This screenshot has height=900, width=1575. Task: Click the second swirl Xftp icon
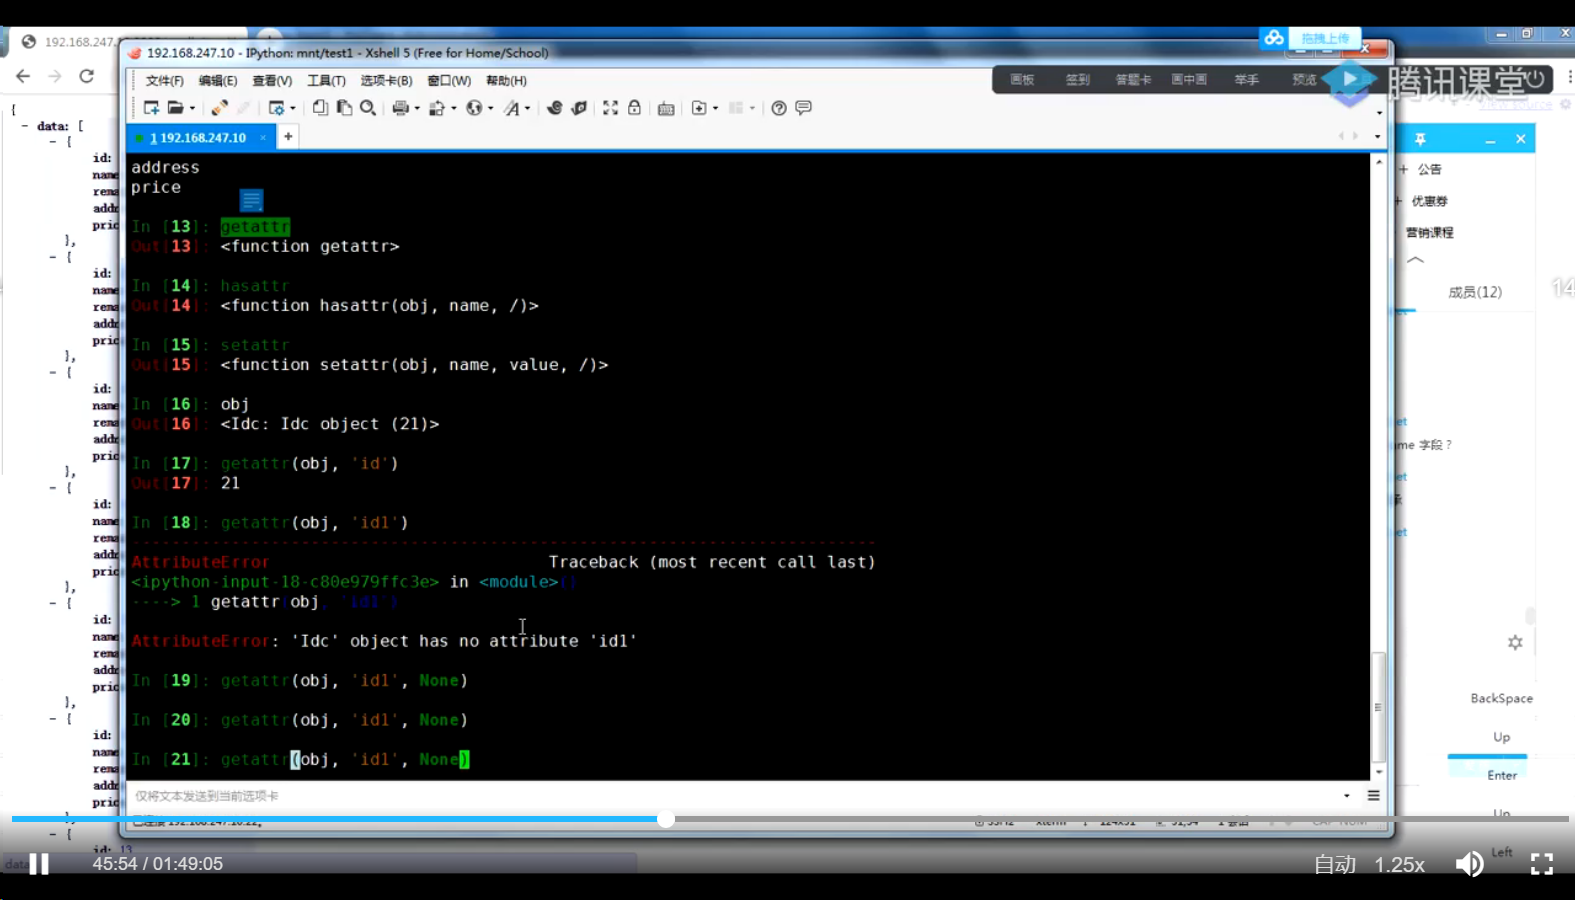pyautogui.click(x=579, y=108)
